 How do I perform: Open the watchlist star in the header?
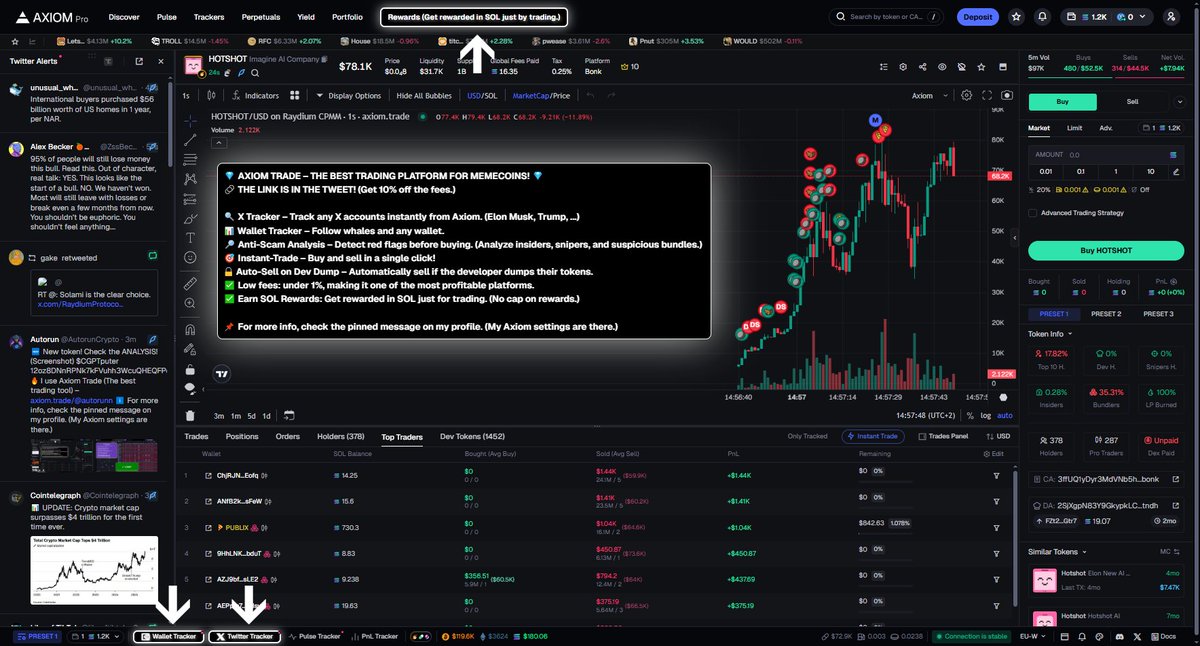(1017, 17)
